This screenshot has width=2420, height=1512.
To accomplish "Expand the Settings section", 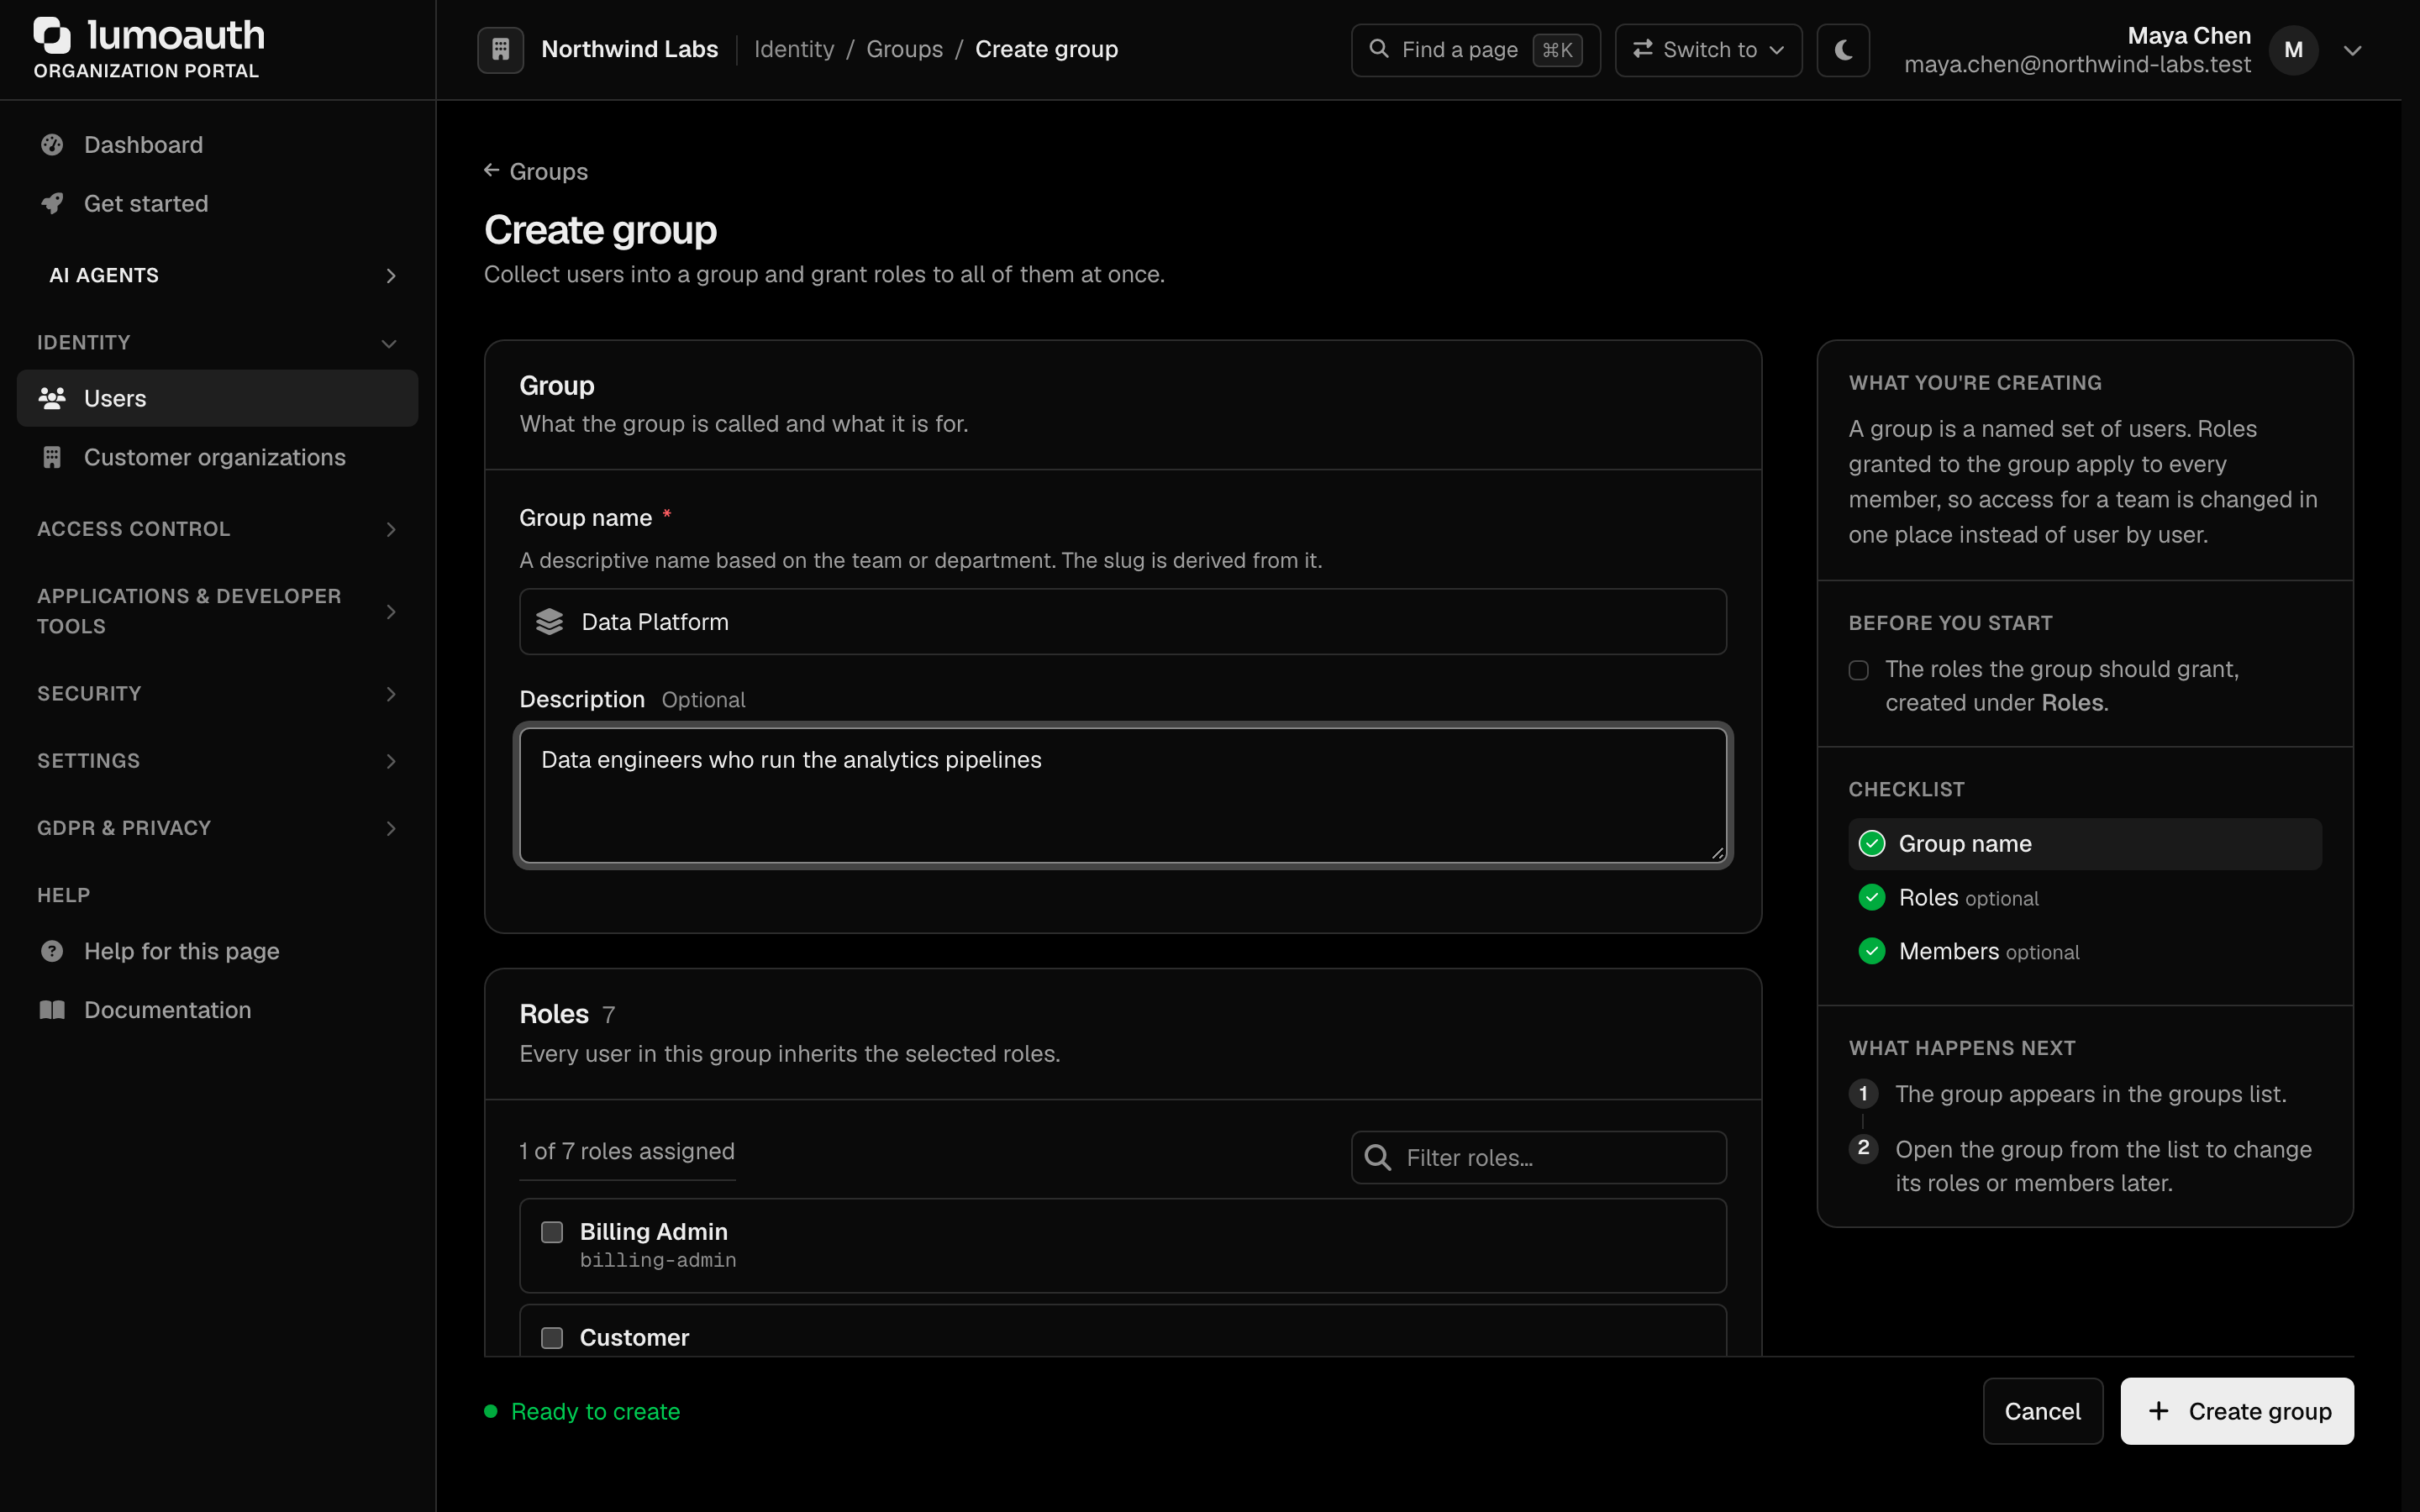I will pyautogui.click(x=218, y=761).
